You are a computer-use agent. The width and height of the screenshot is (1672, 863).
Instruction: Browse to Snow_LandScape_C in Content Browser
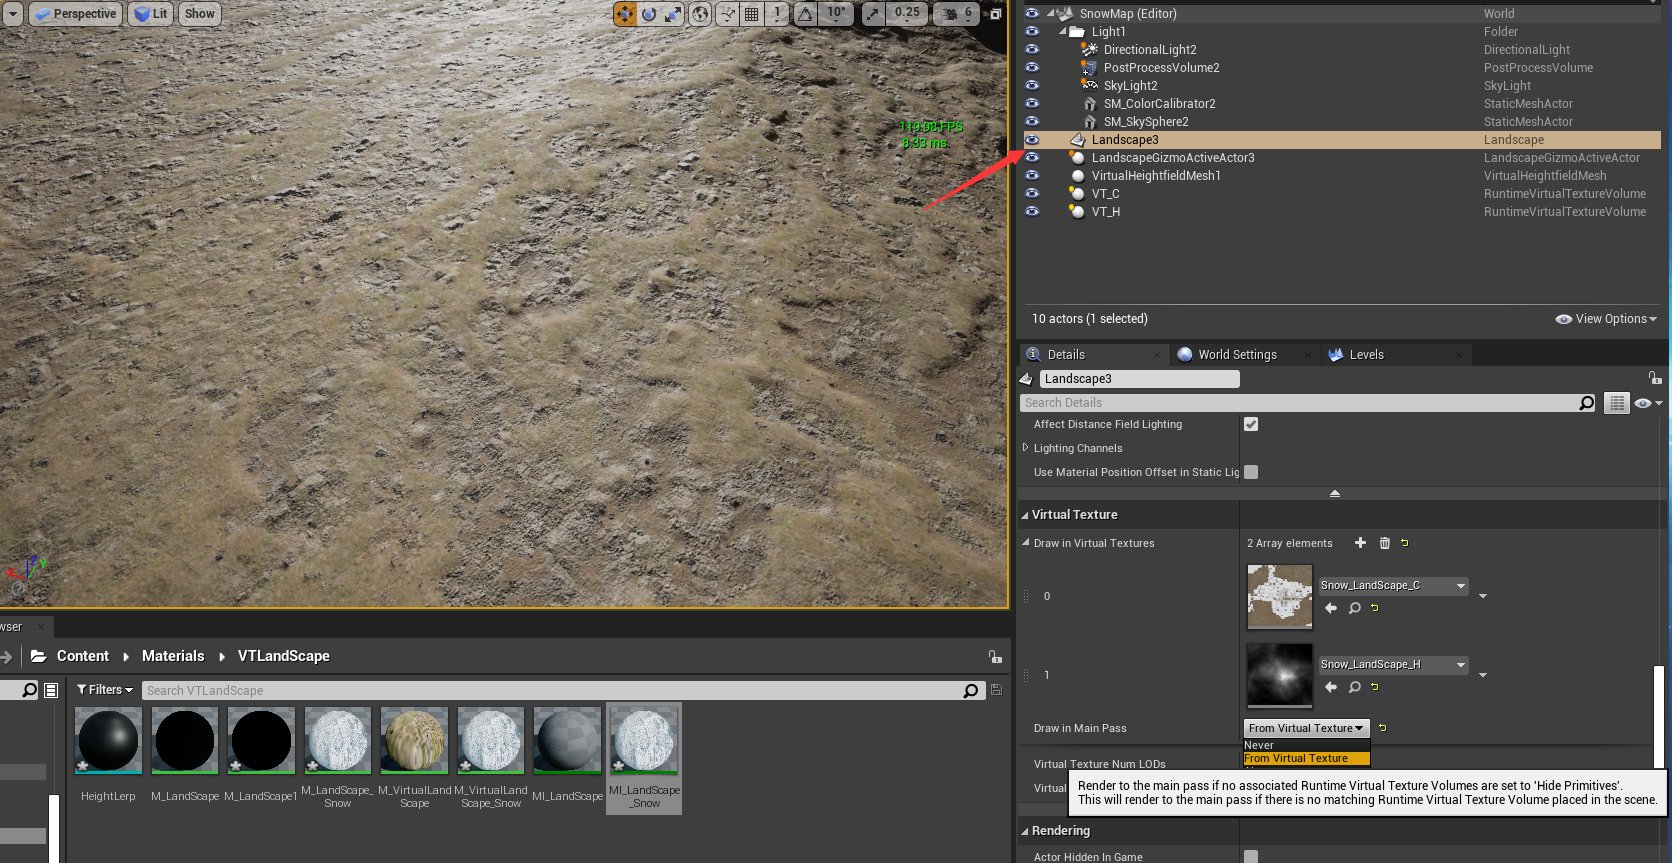coord(1354,608)
